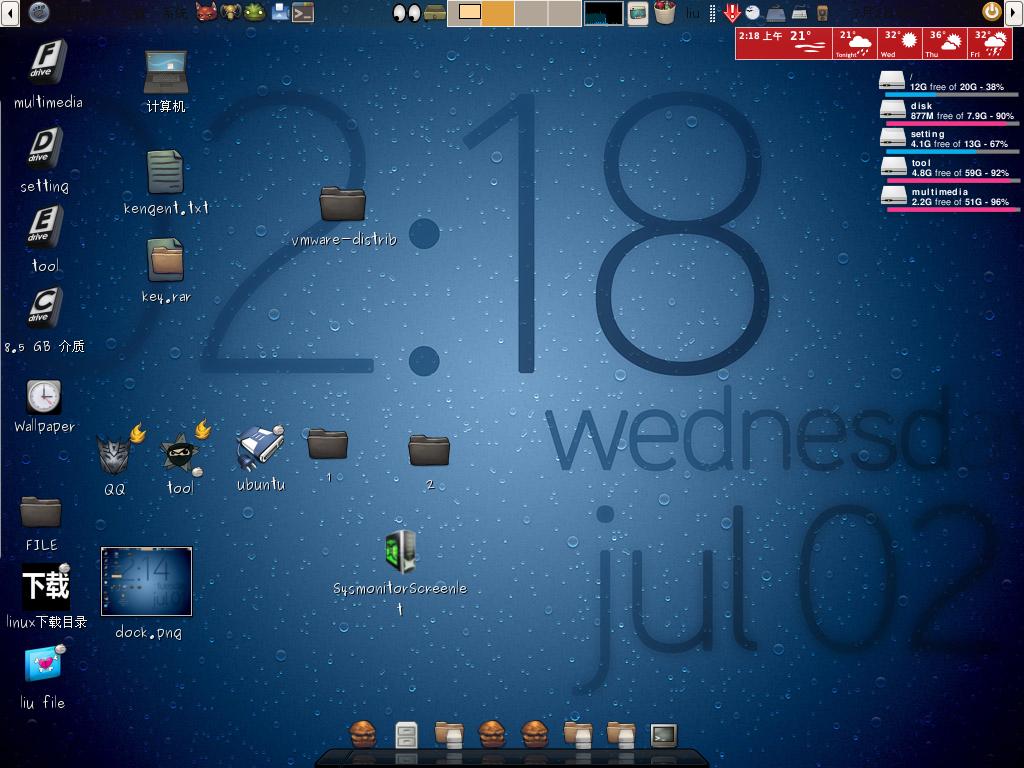Open the liu user menu
Screen dimensions: 1024x768
tap(693, 13)
